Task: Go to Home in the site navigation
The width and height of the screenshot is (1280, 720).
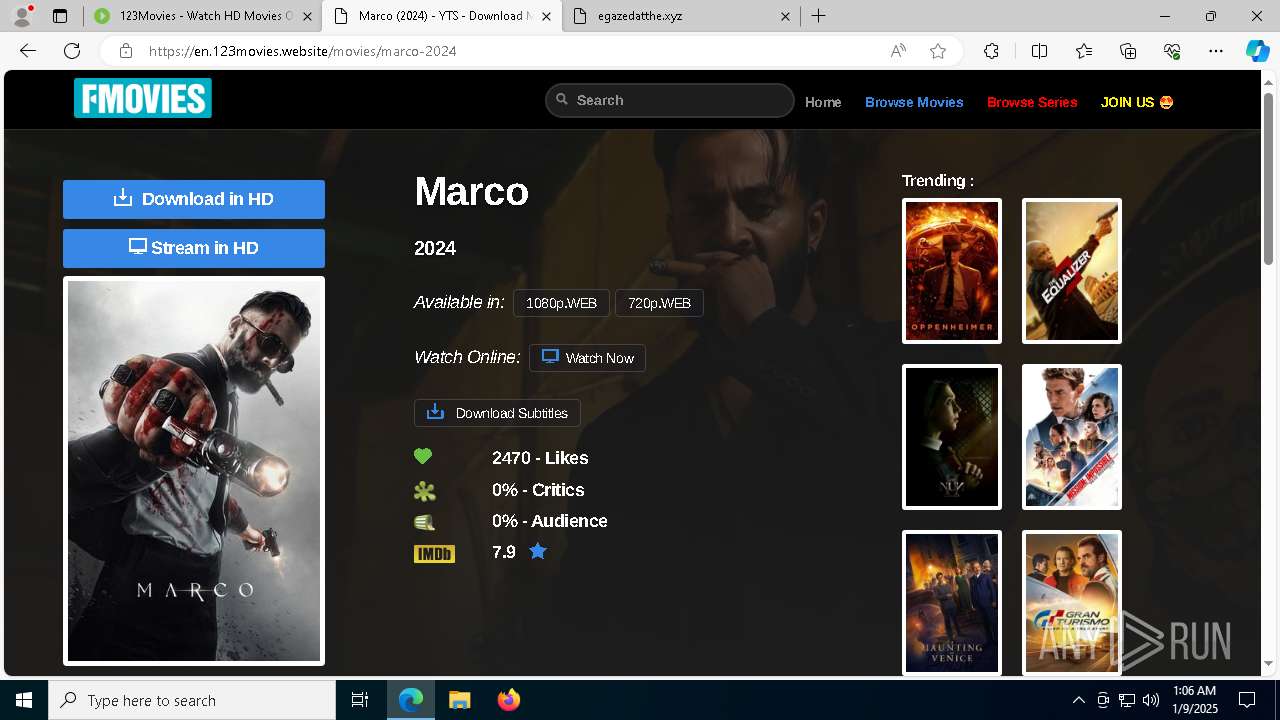Action: tap(823, 102)
